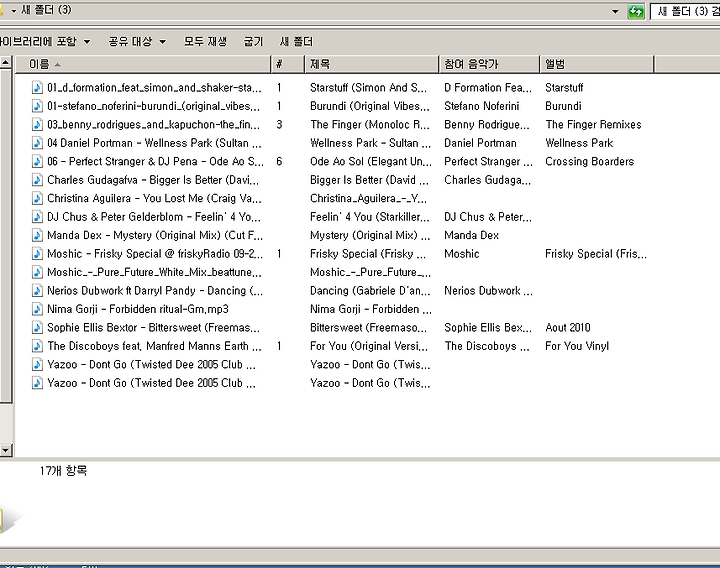Click the search box for 새 폴더 (3)
This screenshot has height=568, width=720.
(x=685, y=11)
